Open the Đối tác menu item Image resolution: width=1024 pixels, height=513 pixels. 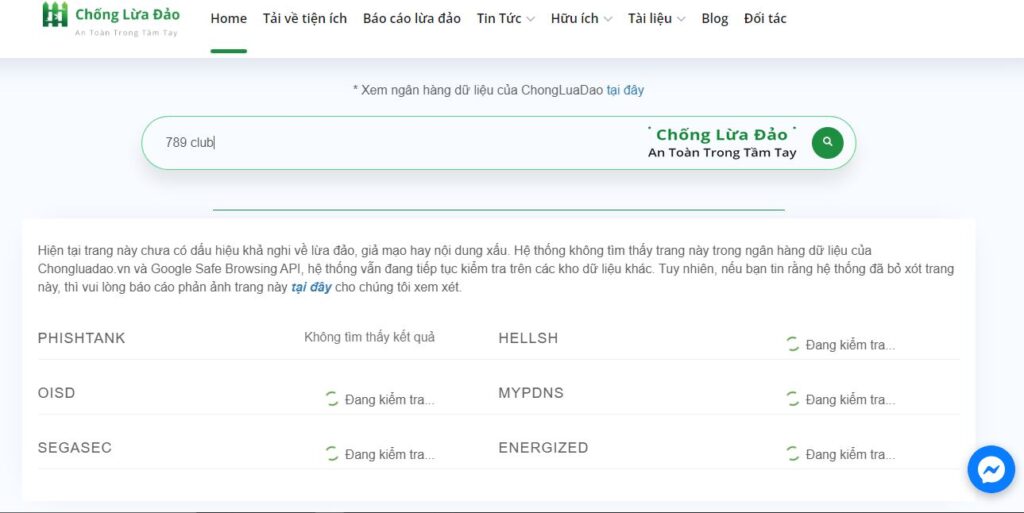pos(765,18)
